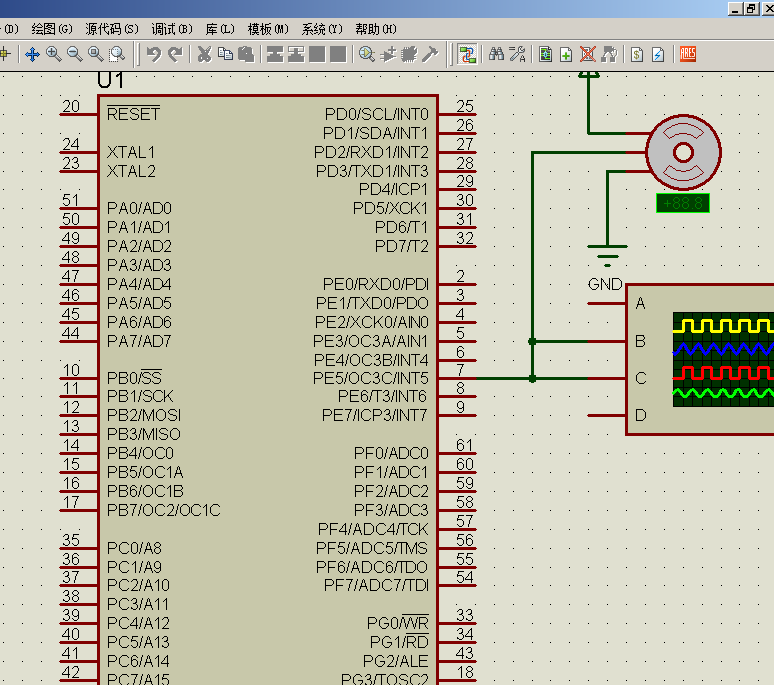Image resolution: width=774 pixels, height=685 pixels.
Task: Click the power terminal arrow above the motor
Action: 589,75
